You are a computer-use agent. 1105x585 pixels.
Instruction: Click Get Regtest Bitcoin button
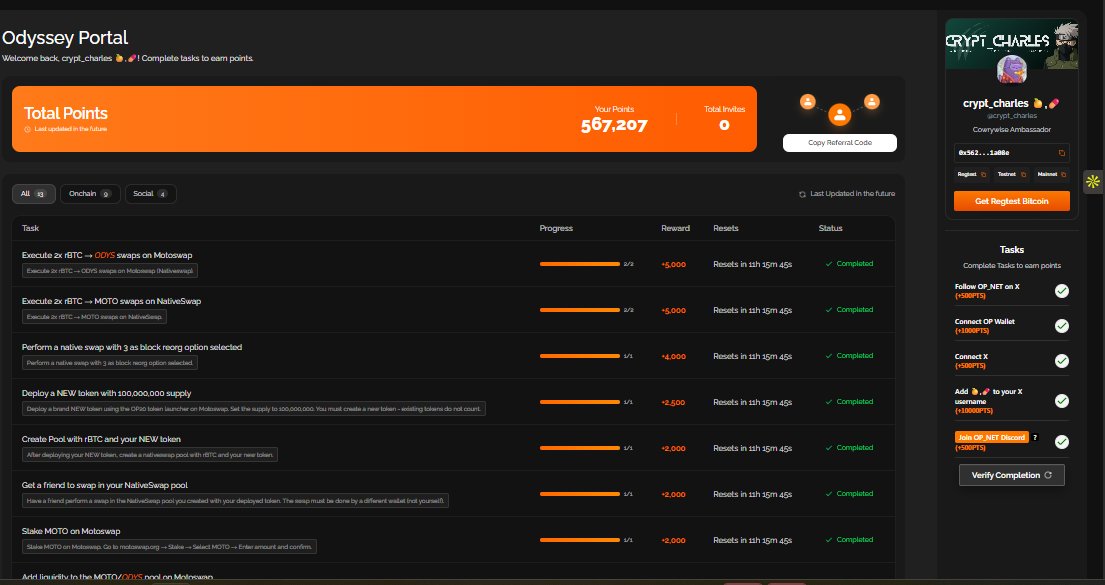1011,201
